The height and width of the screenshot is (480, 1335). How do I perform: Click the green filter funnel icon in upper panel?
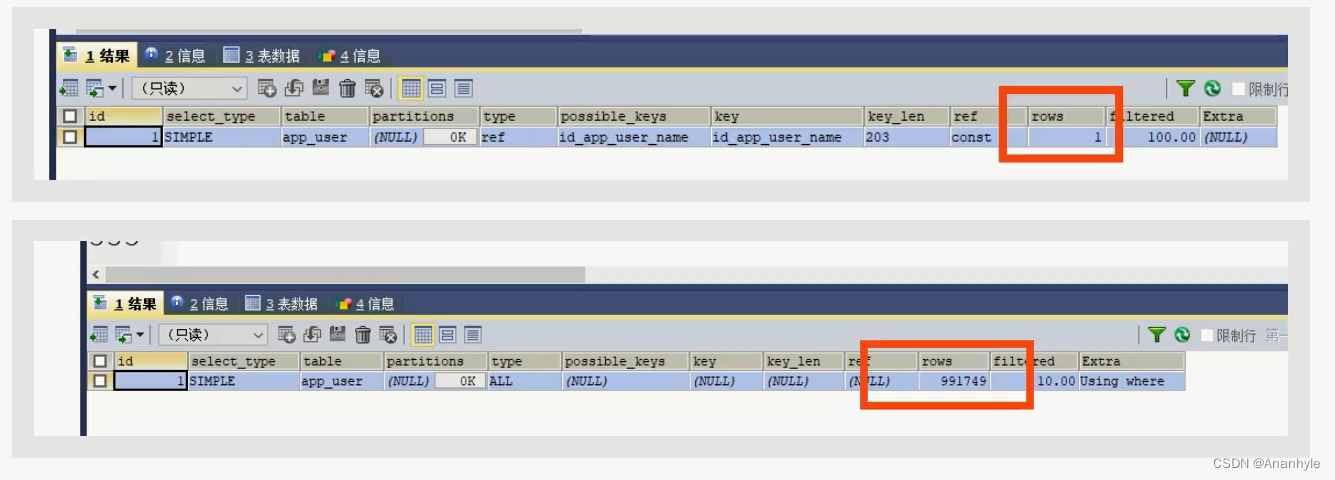click(1186, 88)
